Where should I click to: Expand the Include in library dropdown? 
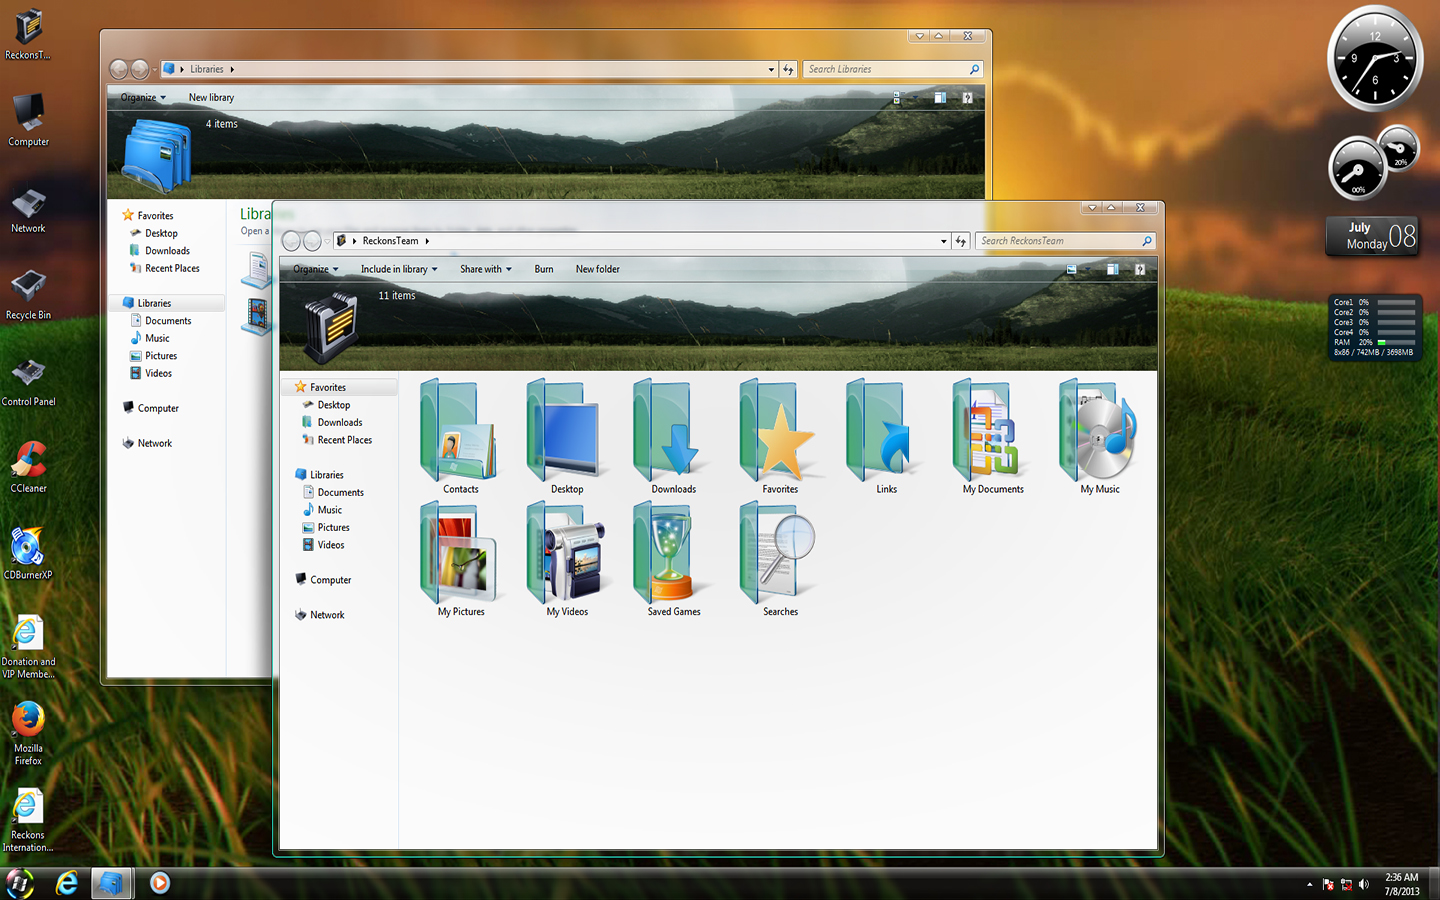(x=398, y=268)
